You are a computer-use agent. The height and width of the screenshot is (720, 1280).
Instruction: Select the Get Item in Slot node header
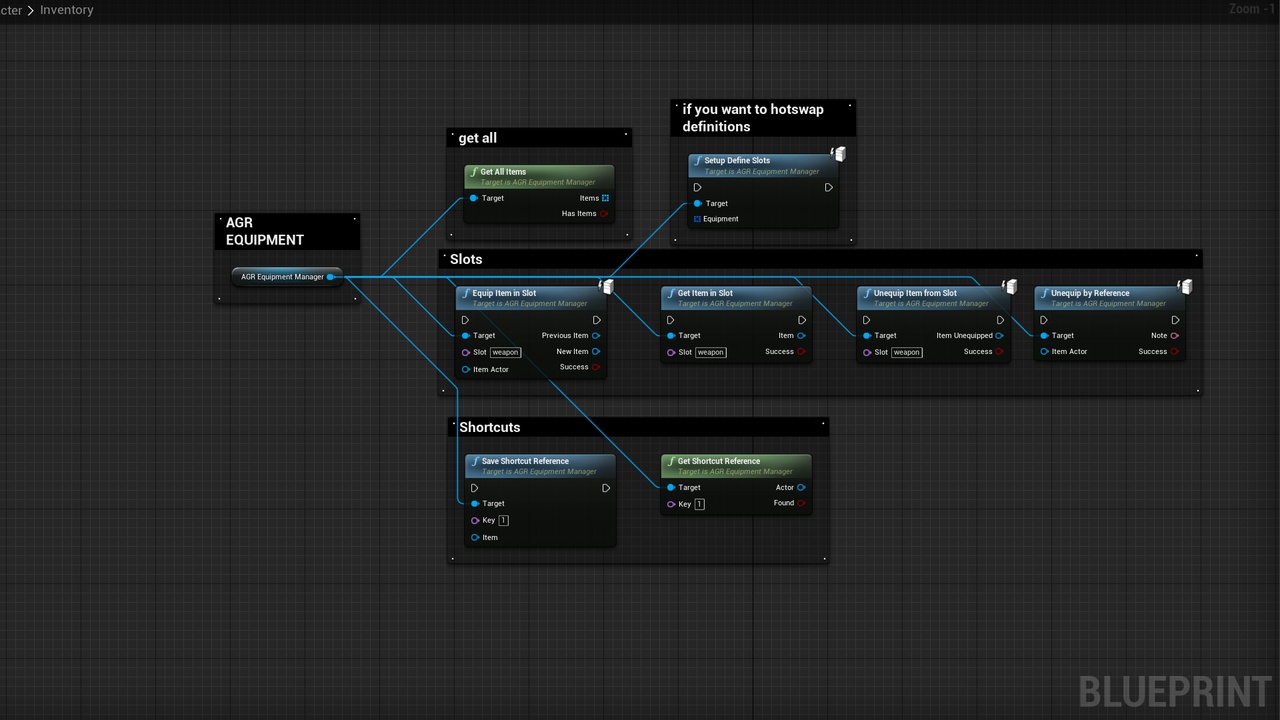[735, 297]
